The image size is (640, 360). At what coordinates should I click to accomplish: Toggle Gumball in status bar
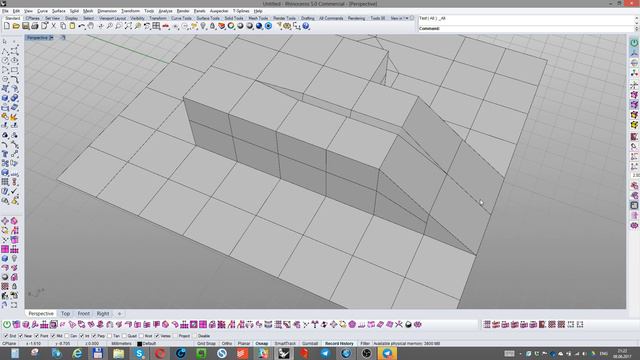[x=310, y=344]
